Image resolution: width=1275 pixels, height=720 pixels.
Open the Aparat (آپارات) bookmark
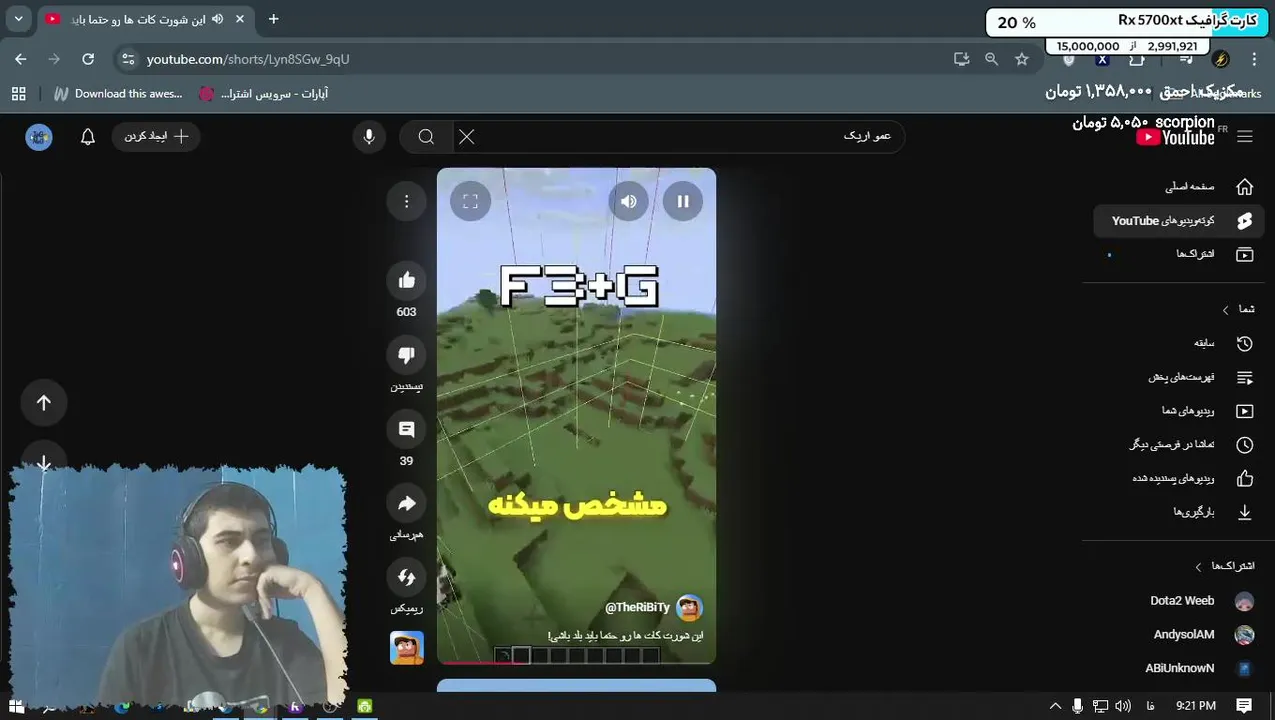click(263, 93)
